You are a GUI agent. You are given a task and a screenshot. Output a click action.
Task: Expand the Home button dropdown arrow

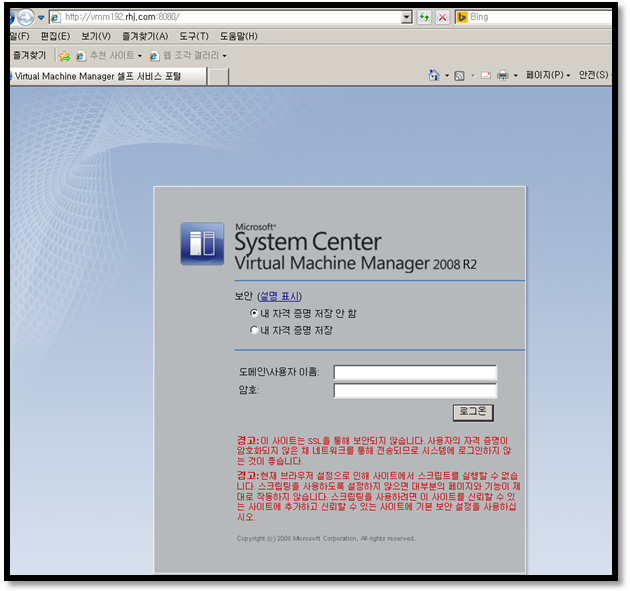pyautogui.click(x=447, y=76)
